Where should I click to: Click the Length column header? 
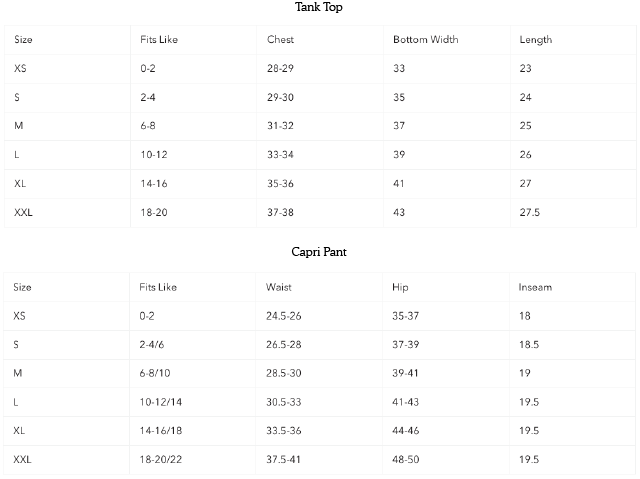point(535,40)
